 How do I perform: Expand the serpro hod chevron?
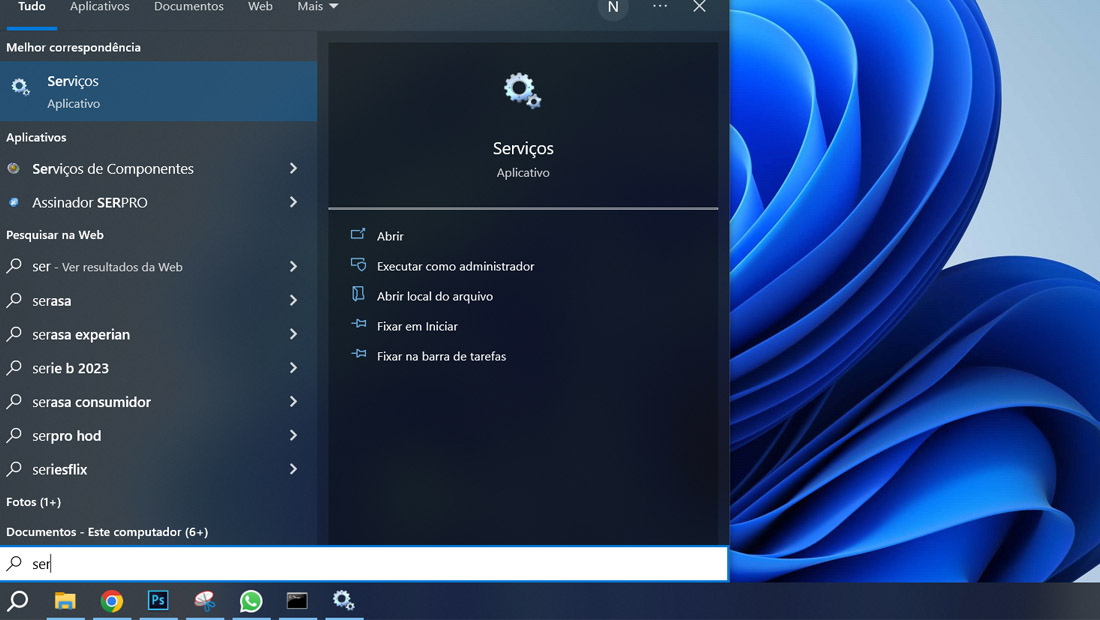[x=293, y=435]
